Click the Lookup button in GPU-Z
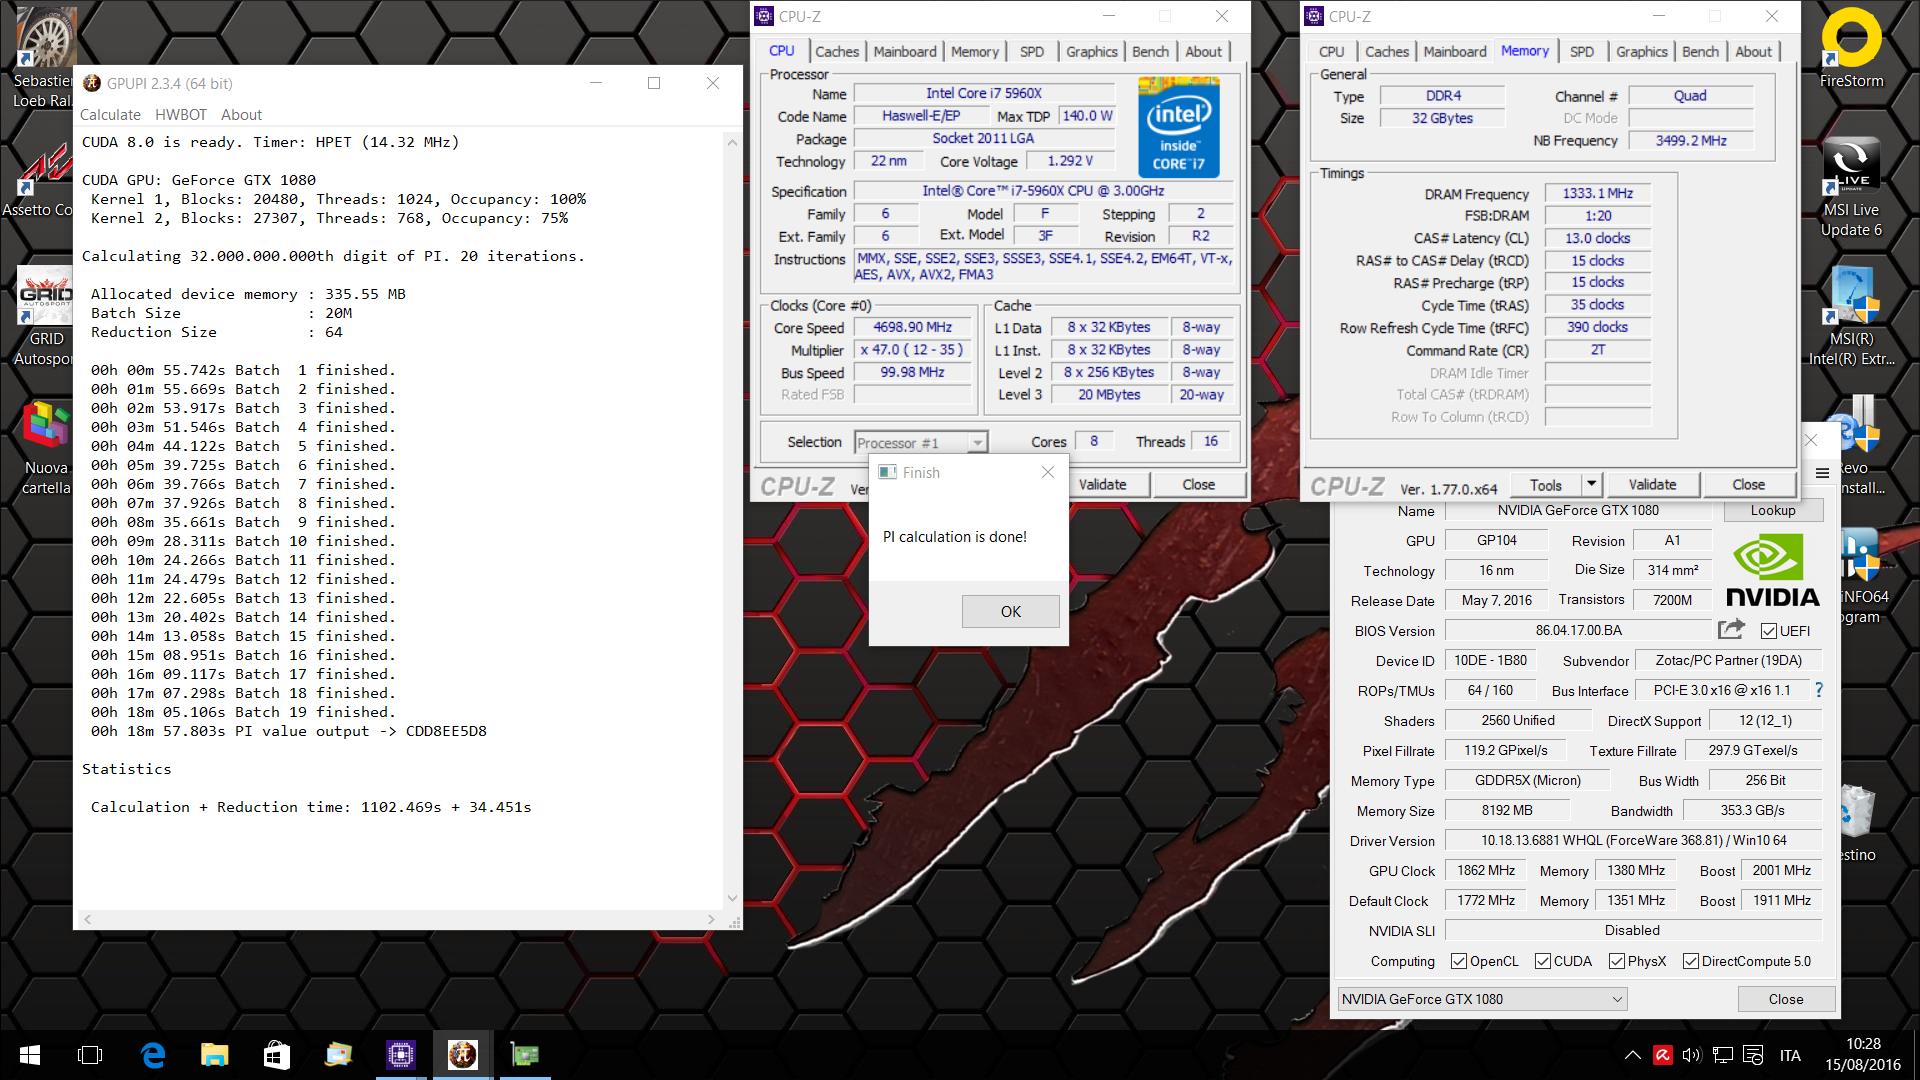This screenshot has width=1920, height=1080. pyautogui.click(x=1773, y=510)
